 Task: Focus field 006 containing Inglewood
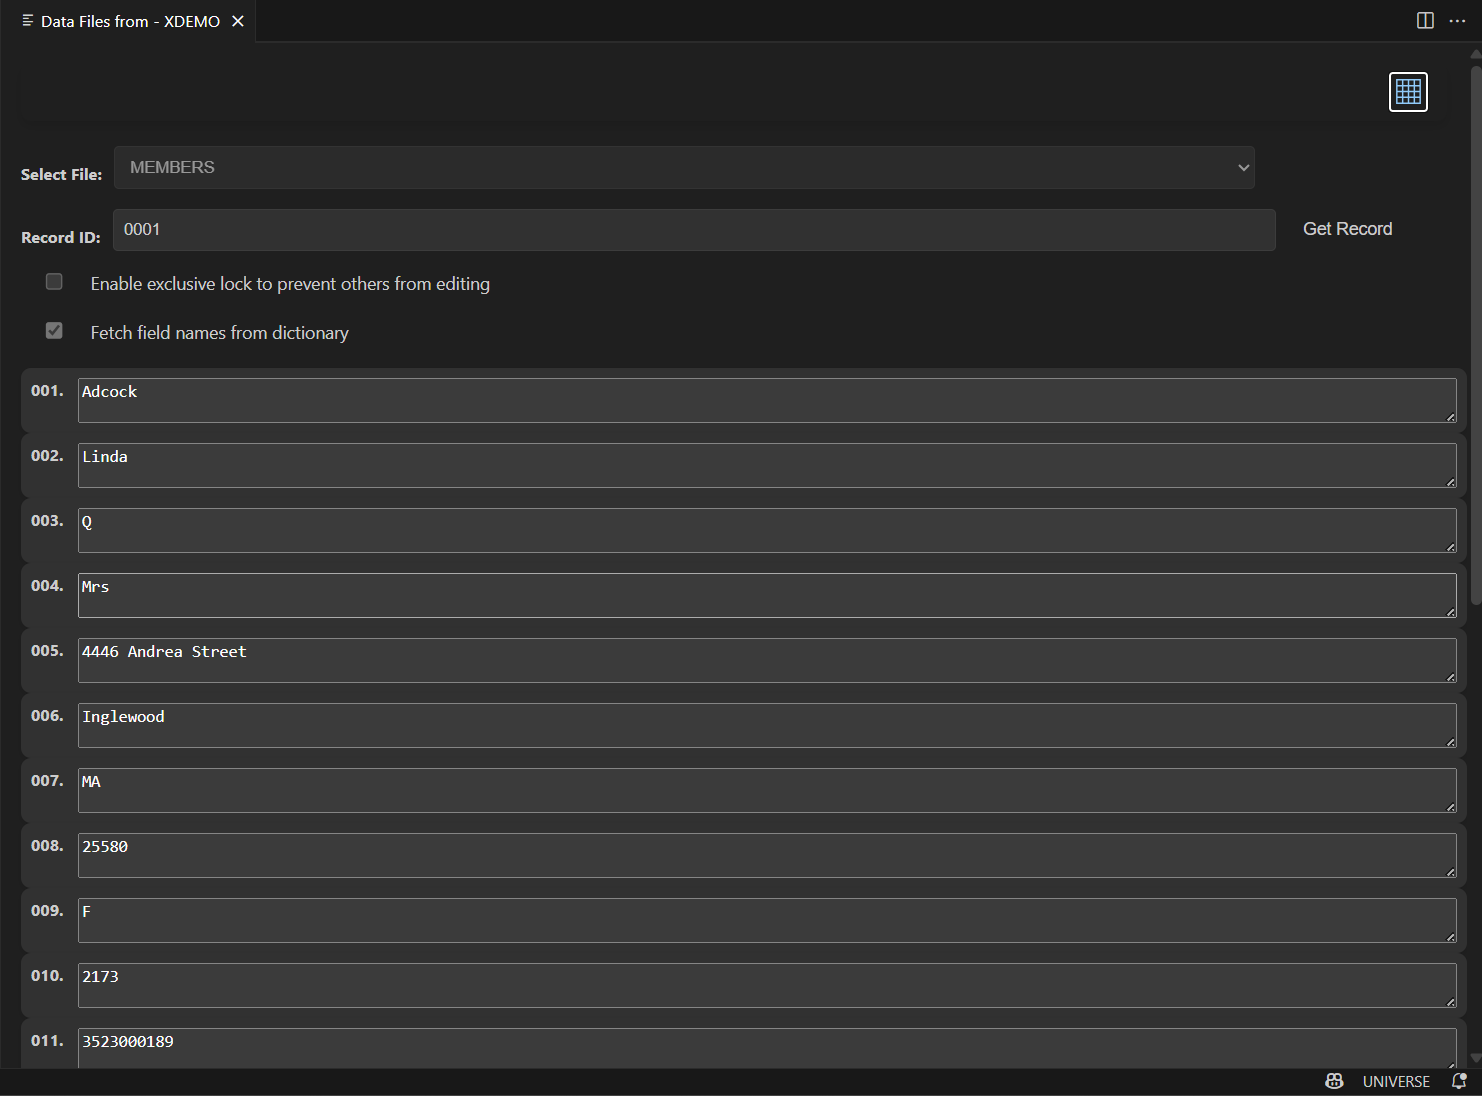pos(766,725)
